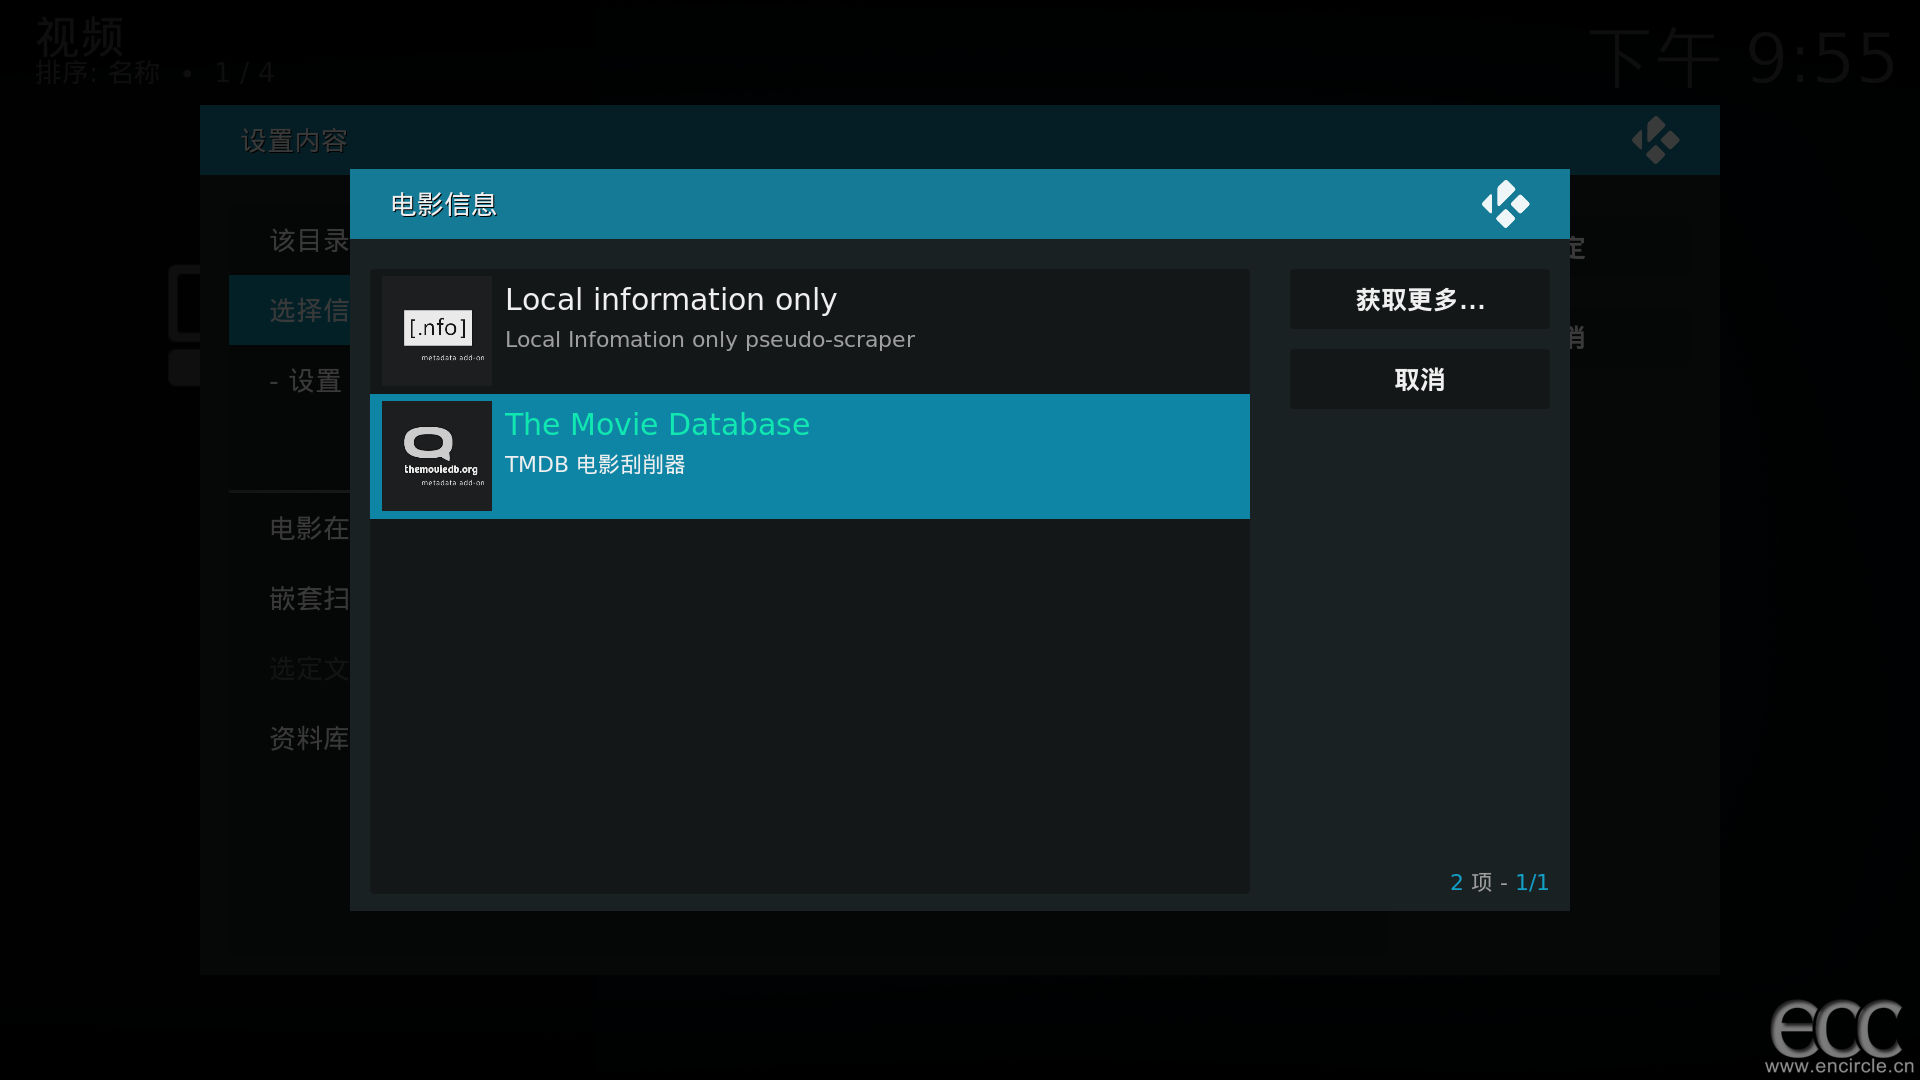Screen dimensions: 1920x1080
Task: Click the themoviedb.org add-on icon
Action: (x=437, y=456)
